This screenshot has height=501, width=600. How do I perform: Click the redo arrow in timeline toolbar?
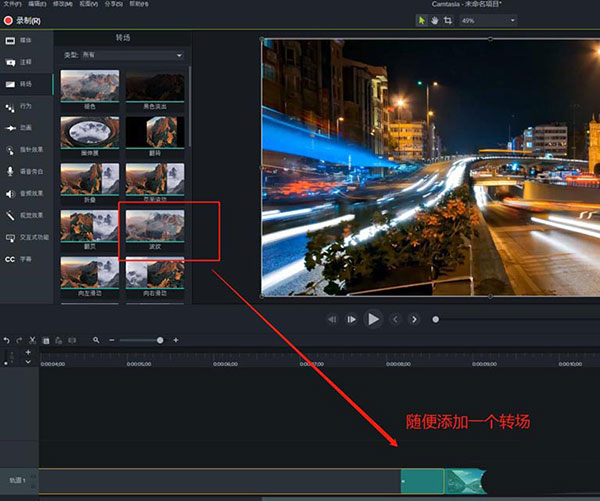coord(20,340)
